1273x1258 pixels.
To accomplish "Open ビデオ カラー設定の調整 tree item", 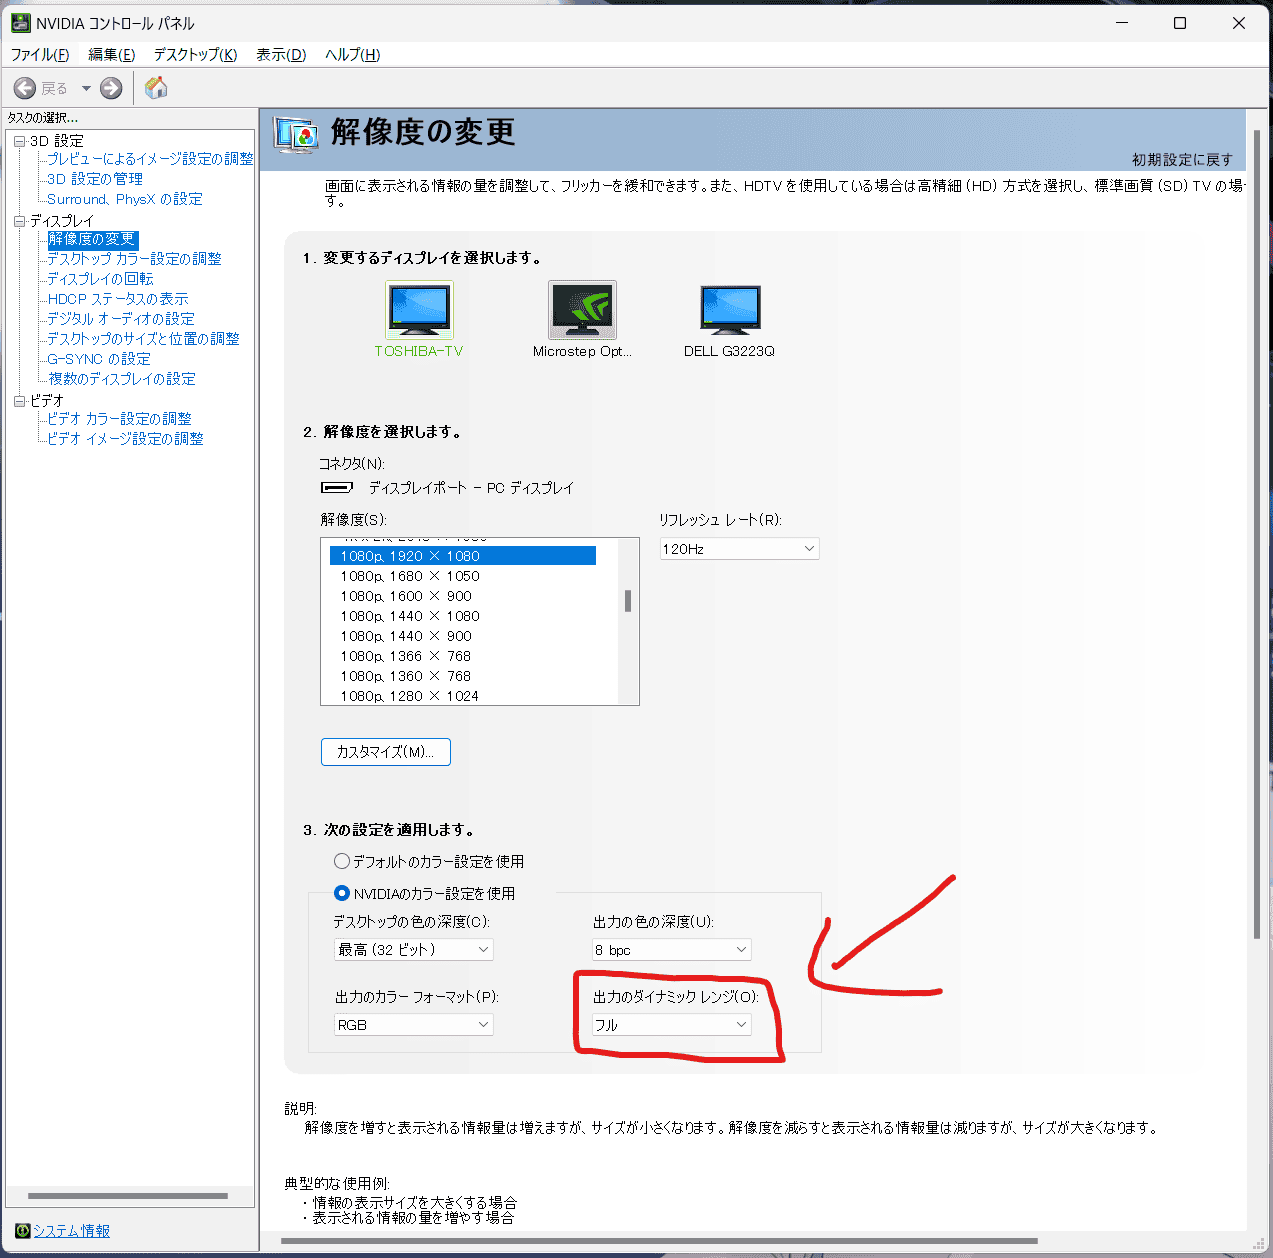I will (x=119, y=419).
